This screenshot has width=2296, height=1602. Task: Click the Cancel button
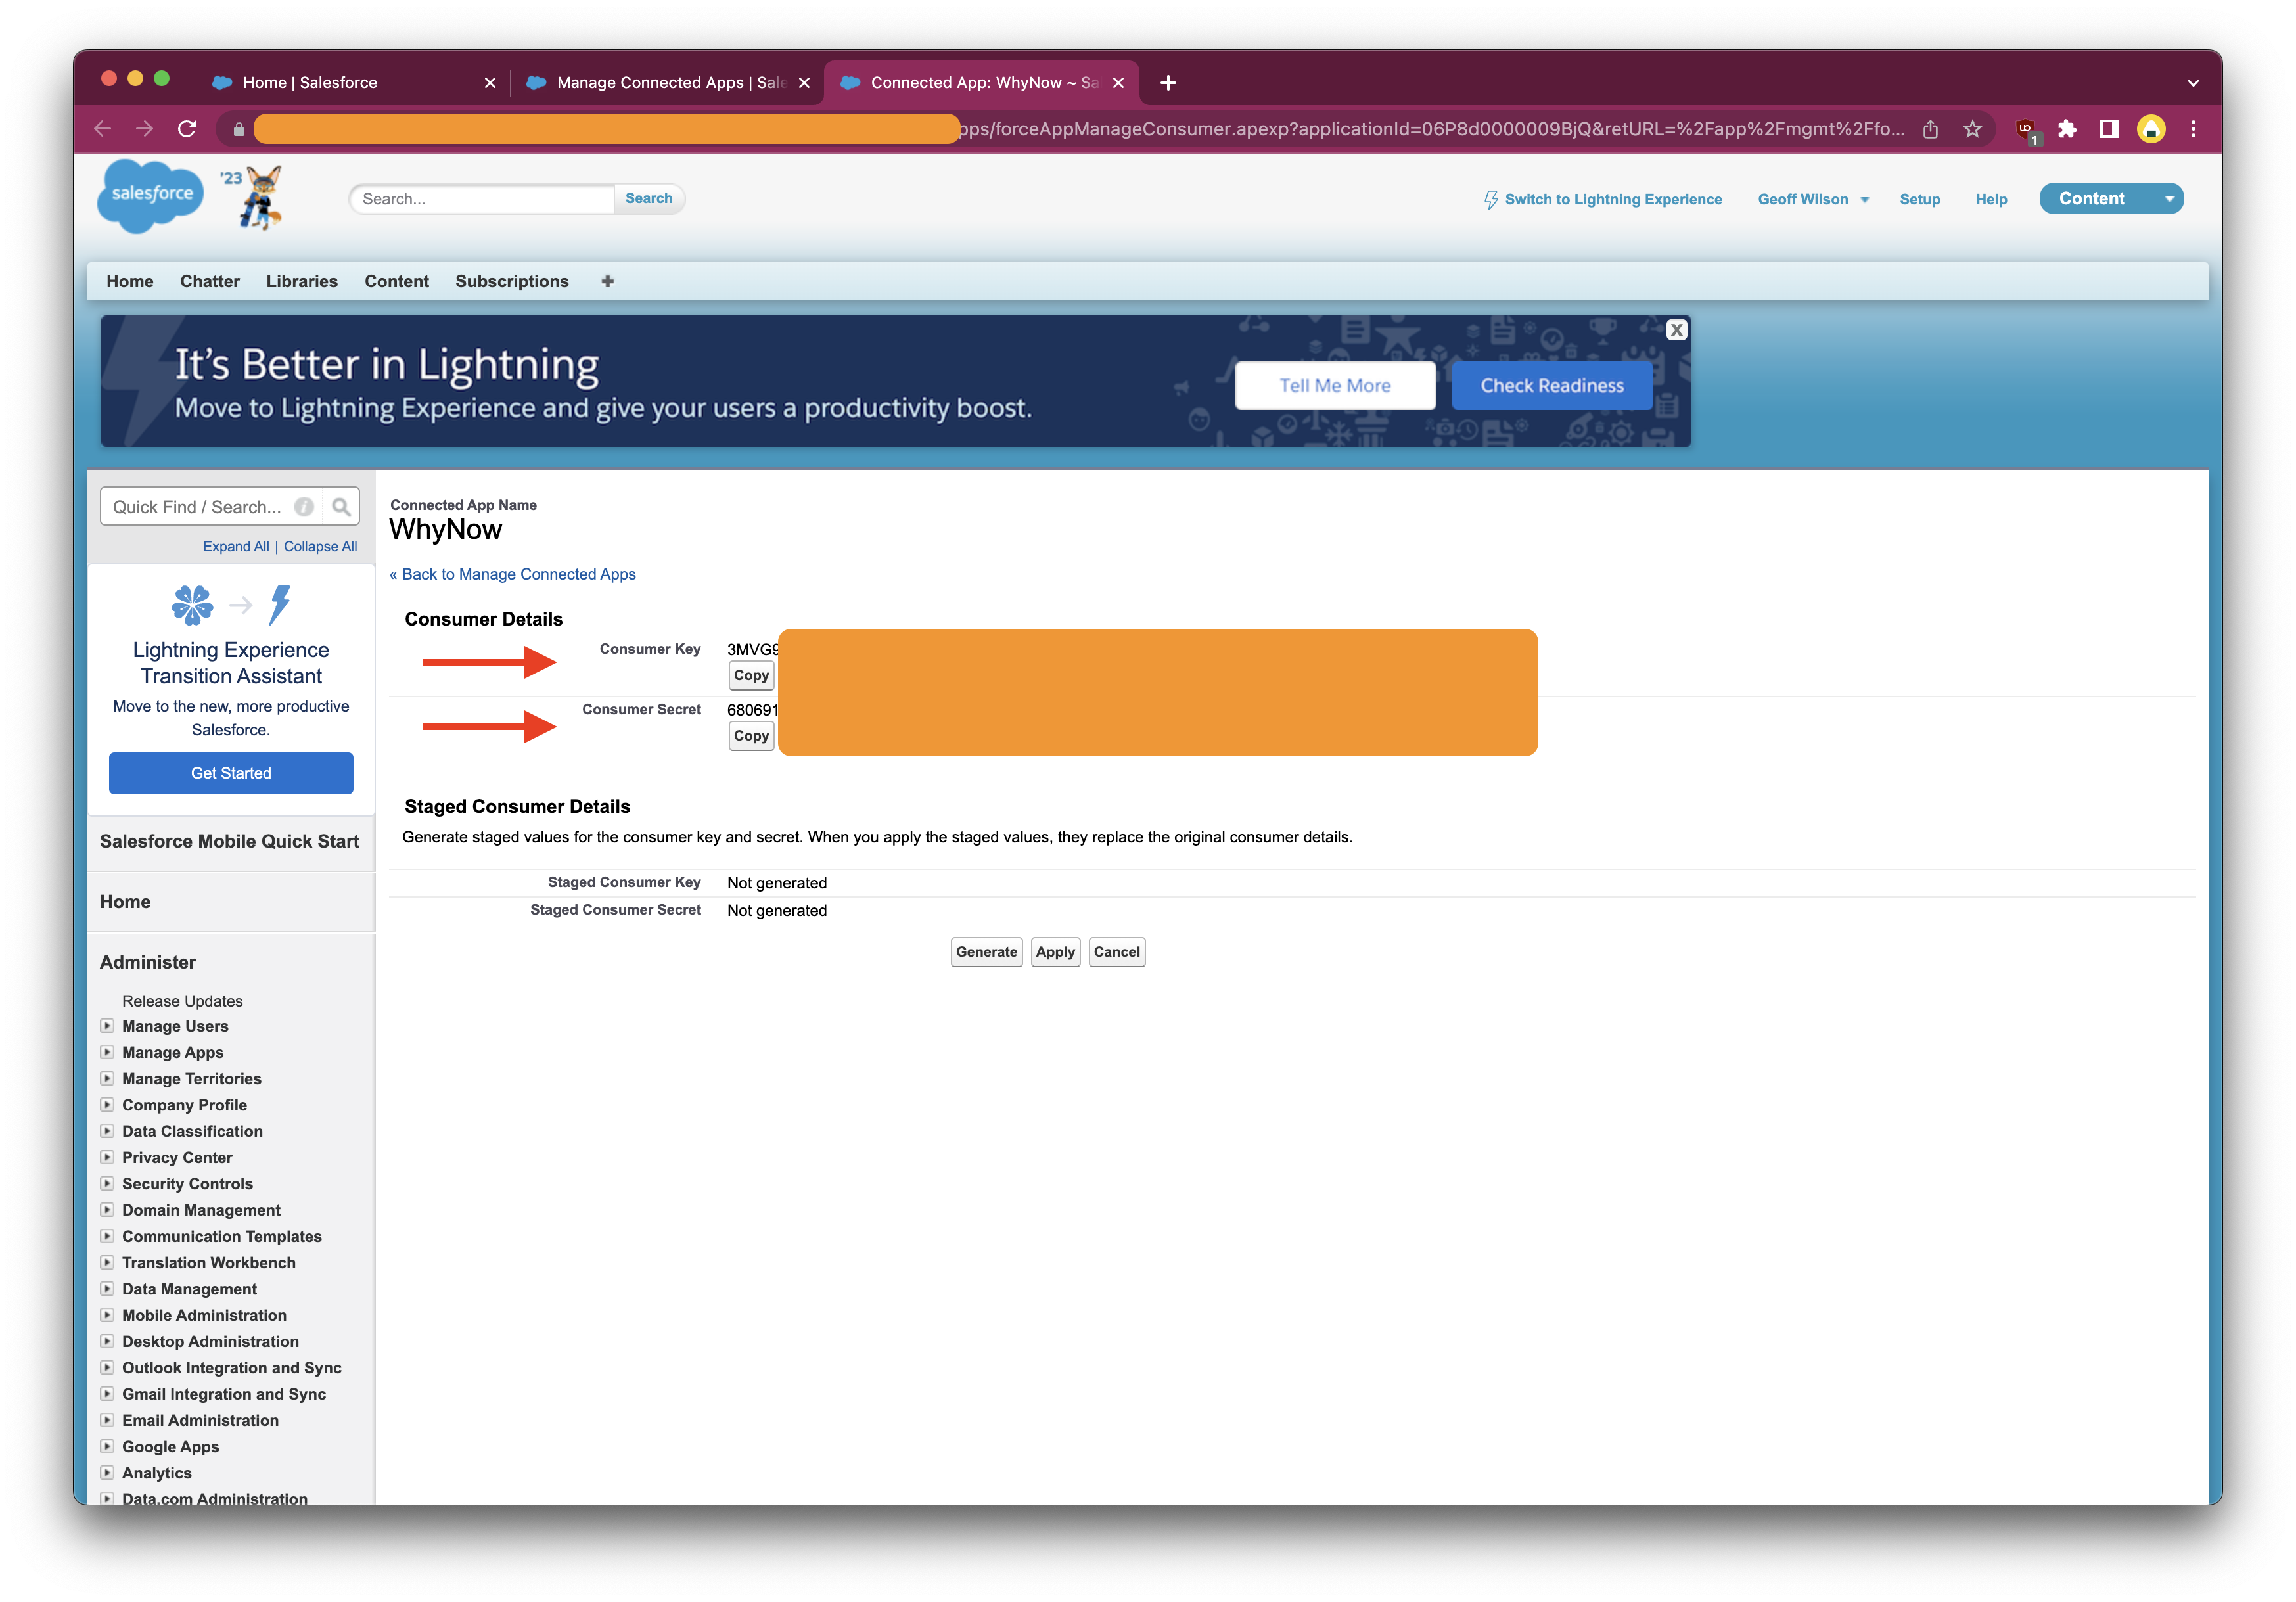1116,952
